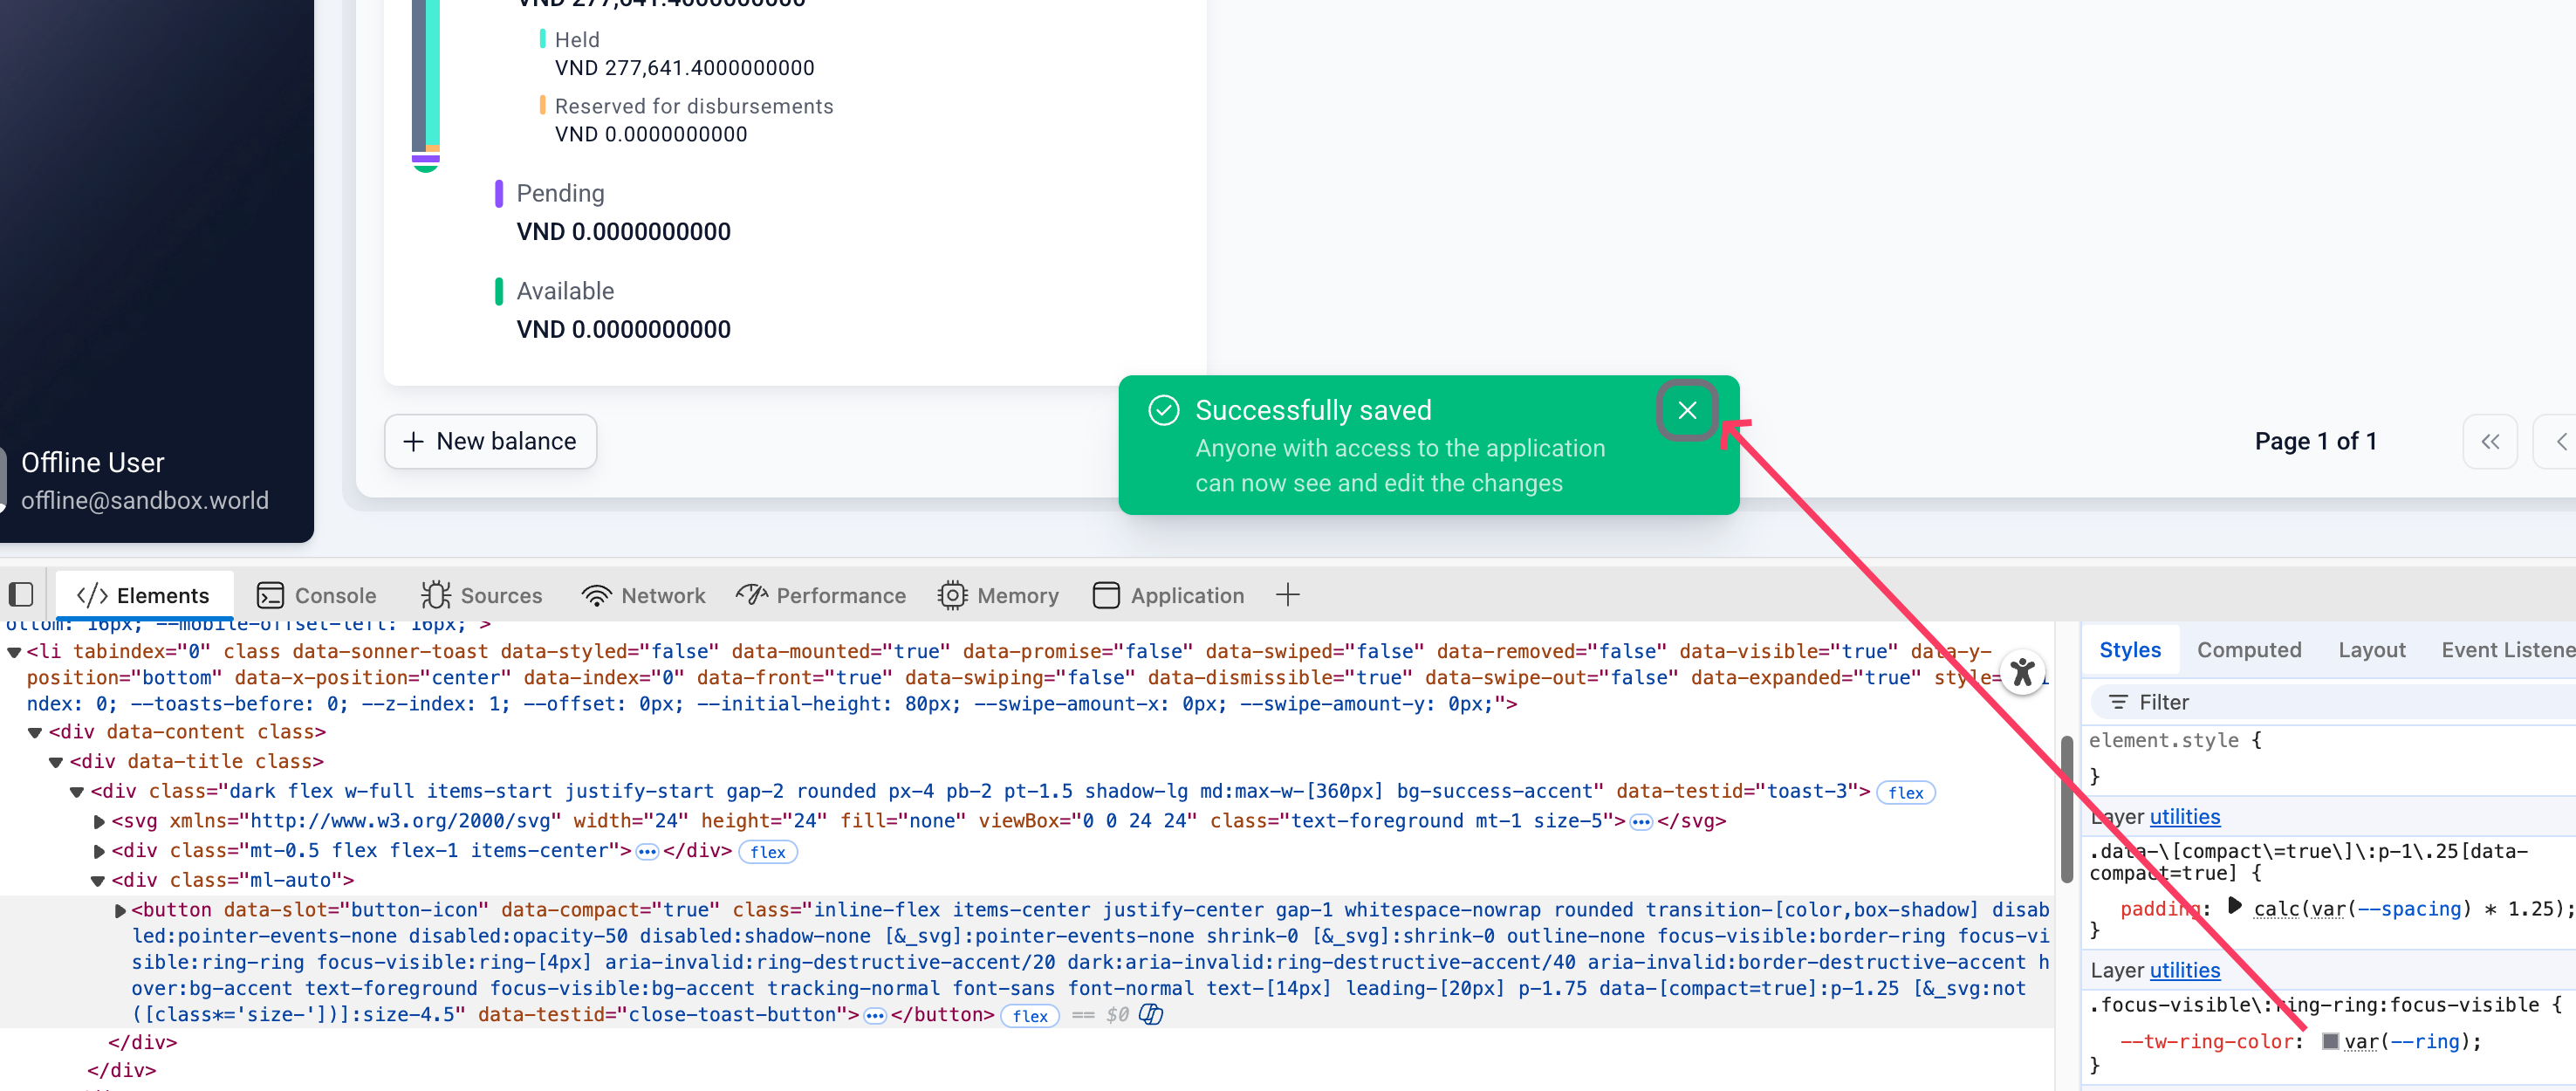The image size is (2576, 1091).
Task: Open the Performance tab
Action: pos(820,595)
